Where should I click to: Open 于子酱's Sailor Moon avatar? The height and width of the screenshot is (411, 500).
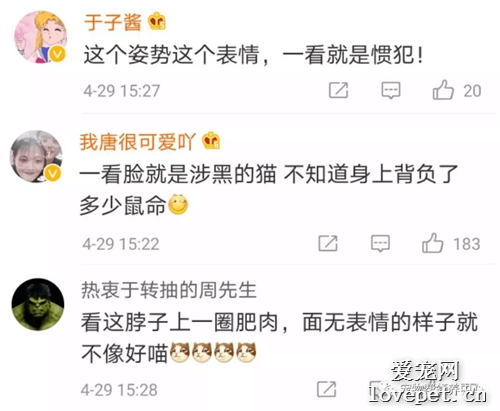40,37
